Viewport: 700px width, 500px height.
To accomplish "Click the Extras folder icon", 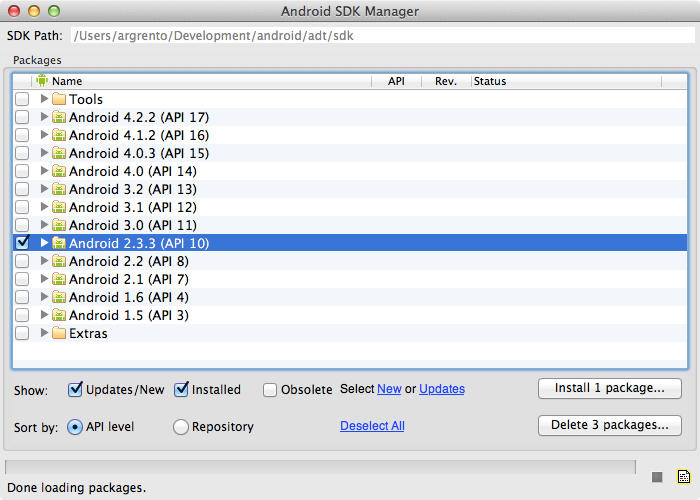I will 59,333.
